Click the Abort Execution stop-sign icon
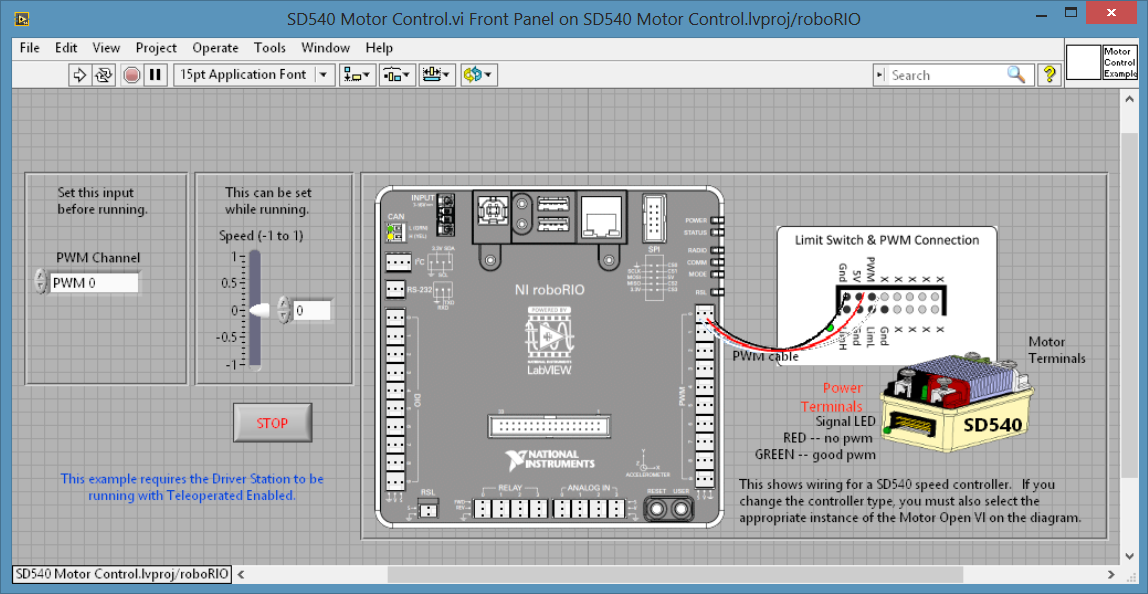Screen dimensions: 1148x594 click(x=130, y=74)
